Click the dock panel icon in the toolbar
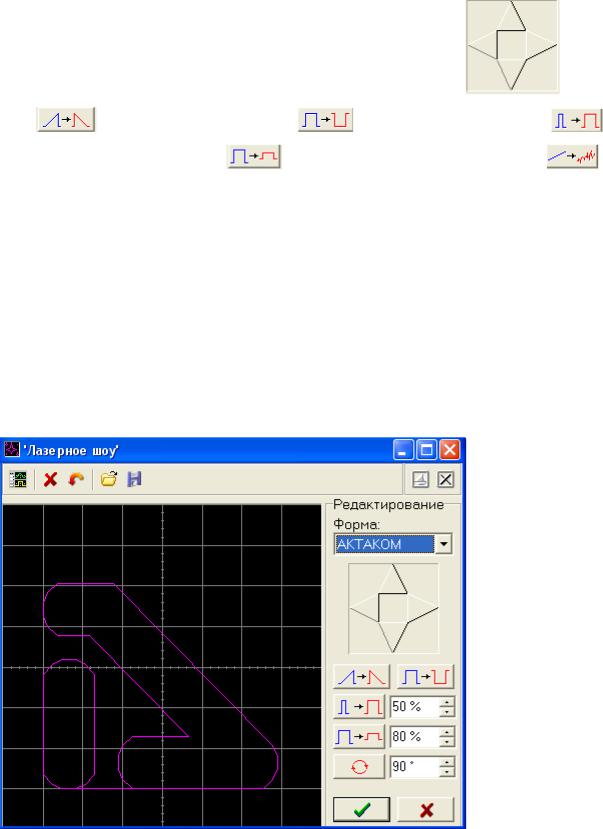 pos(421,480)
